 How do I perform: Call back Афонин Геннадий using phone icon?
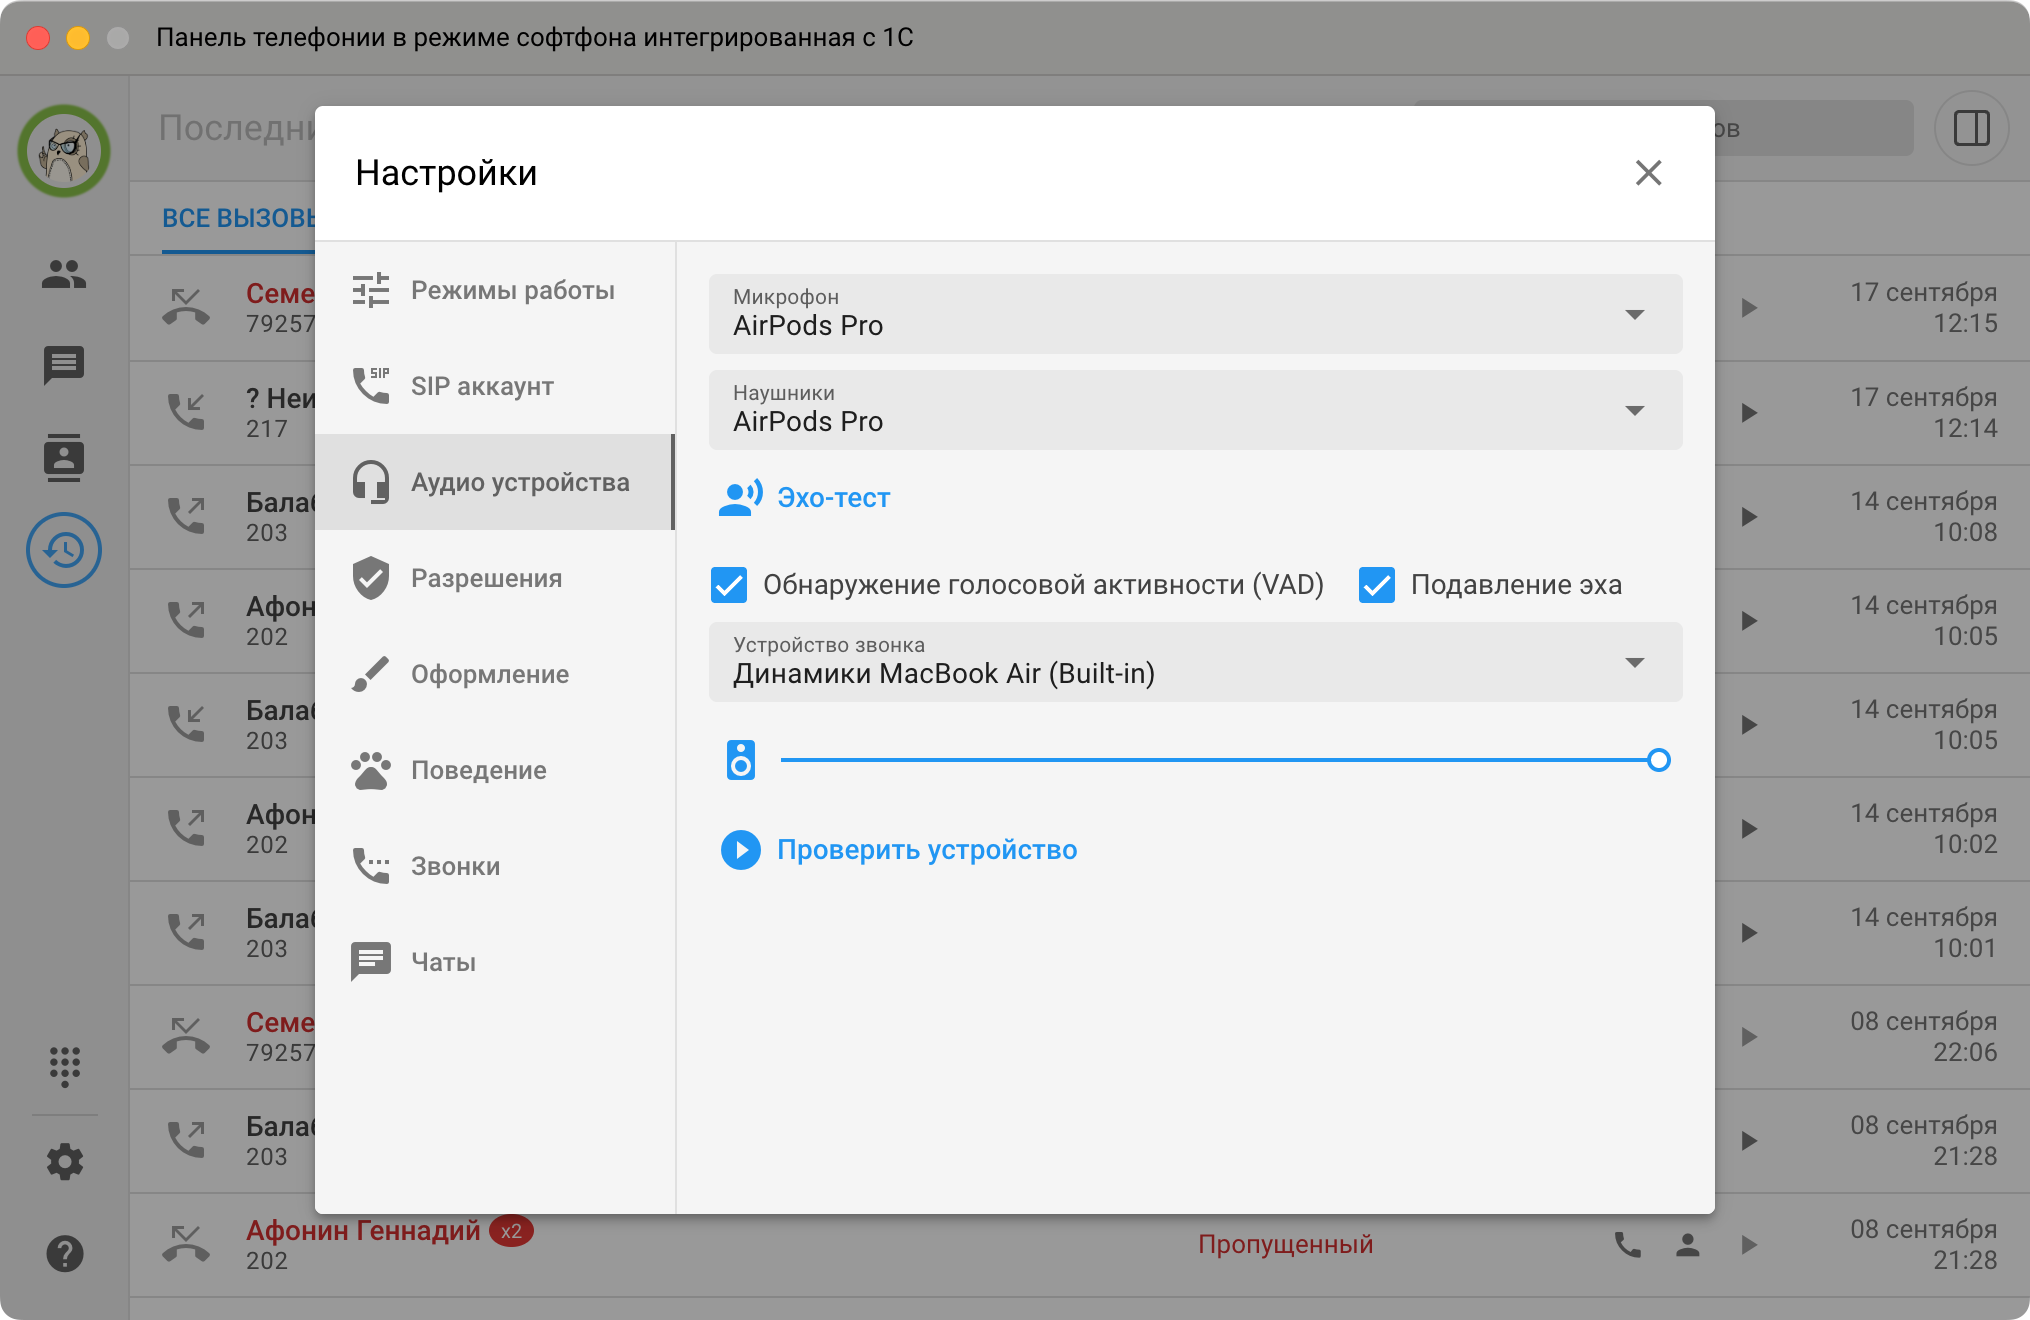pyautogui.click(x=1627, y=1244)
